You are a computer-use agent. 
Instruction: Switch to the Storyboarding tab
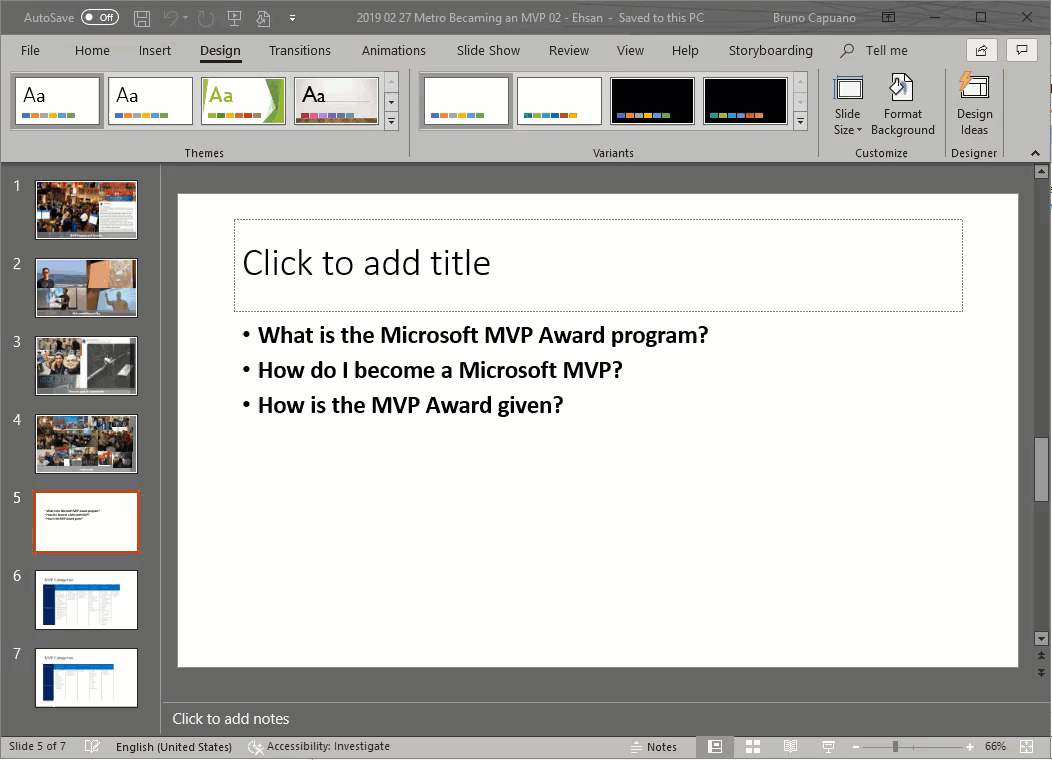coord(770,50)
